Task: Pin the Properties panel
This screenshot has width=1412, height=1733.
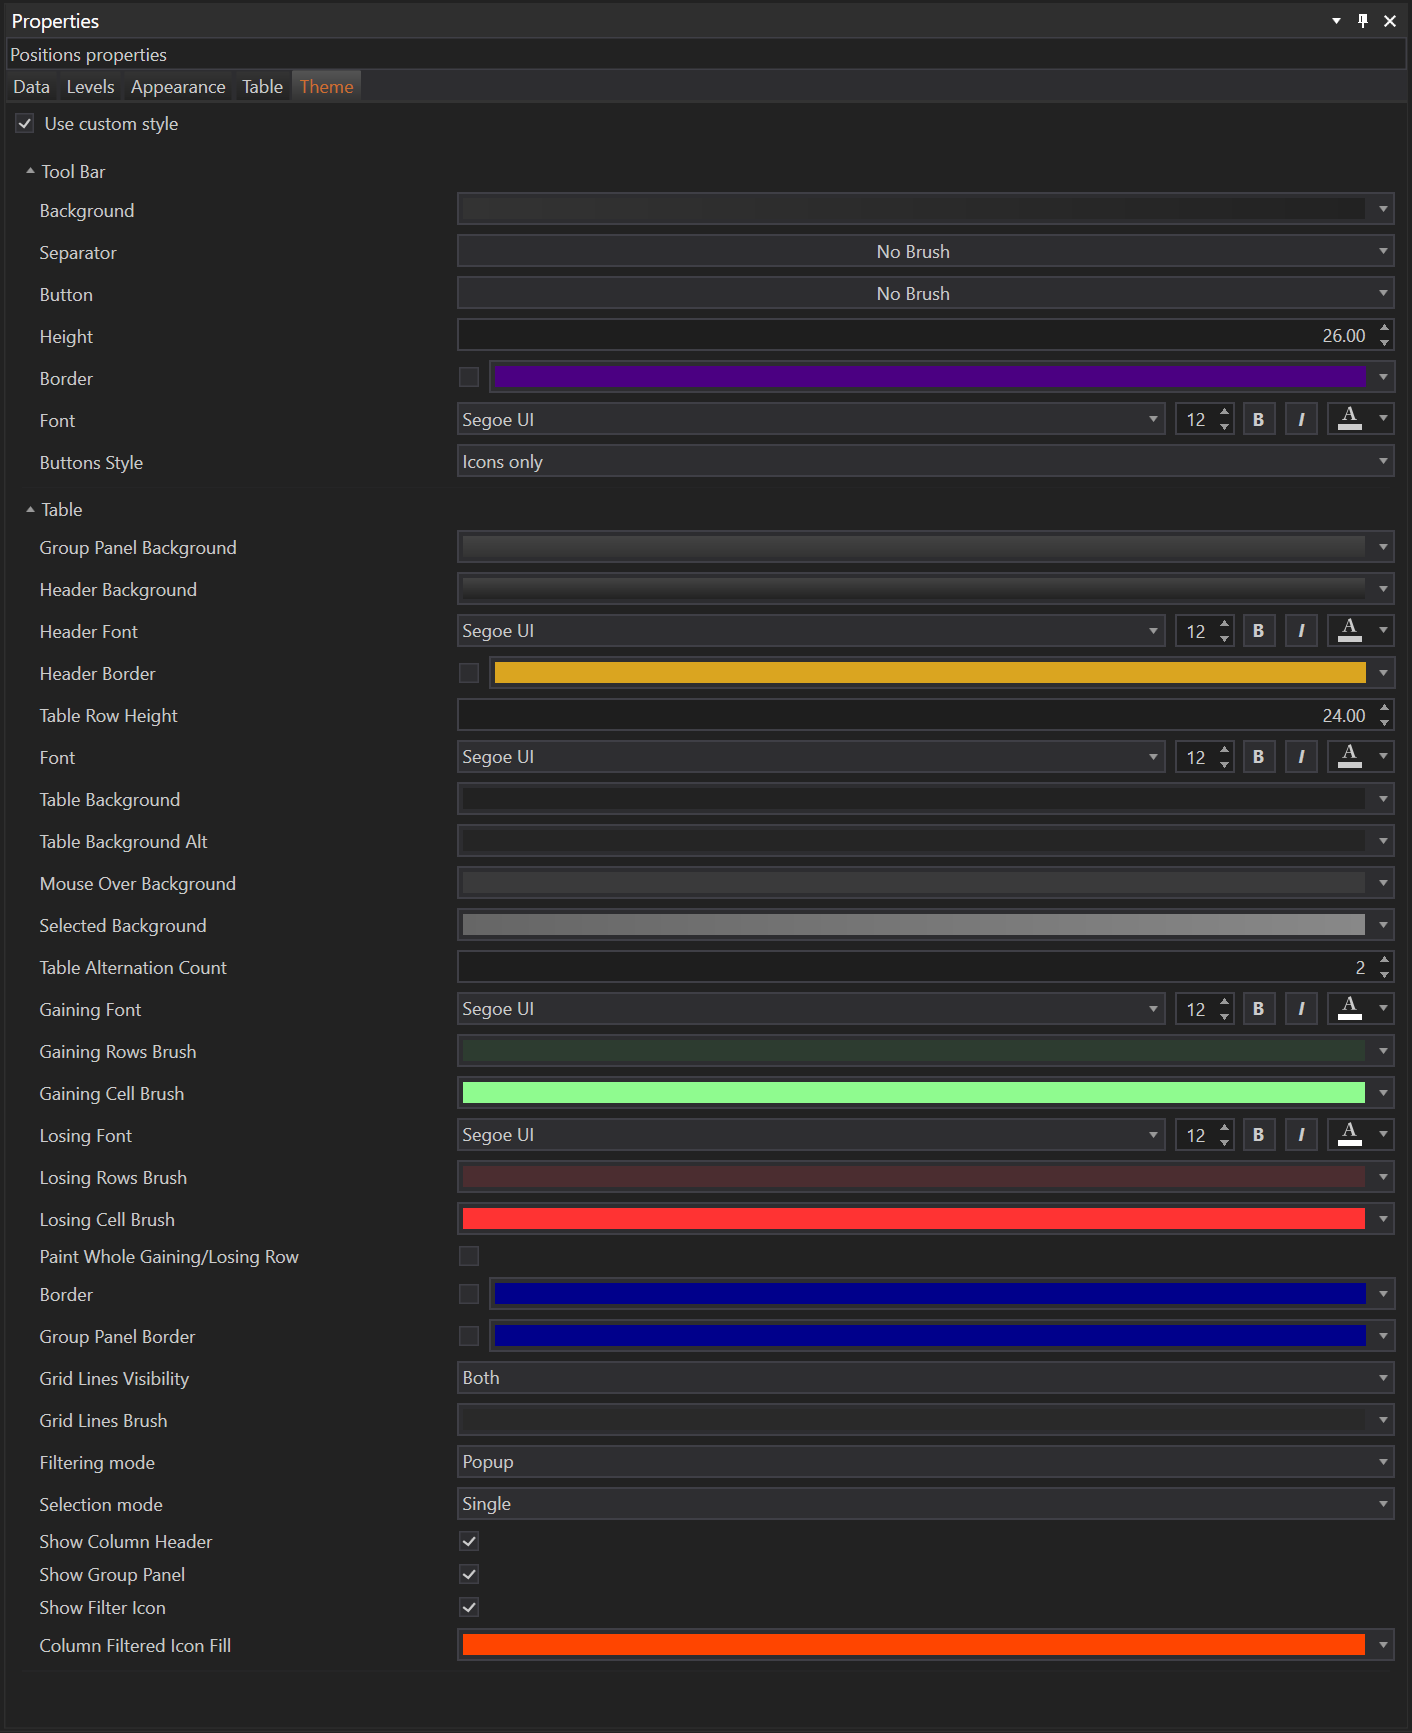Action: (1362, 21)
